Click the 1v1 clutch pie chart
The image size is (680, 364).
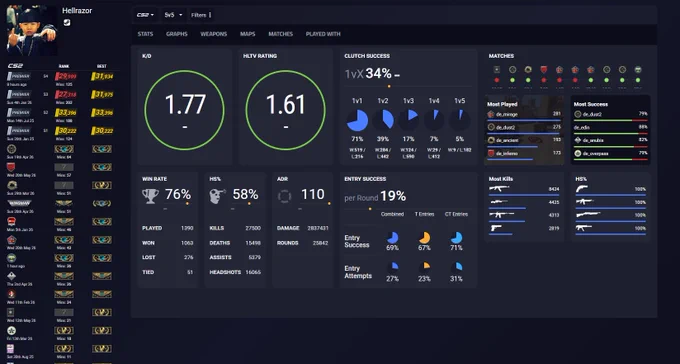[357, 120]
